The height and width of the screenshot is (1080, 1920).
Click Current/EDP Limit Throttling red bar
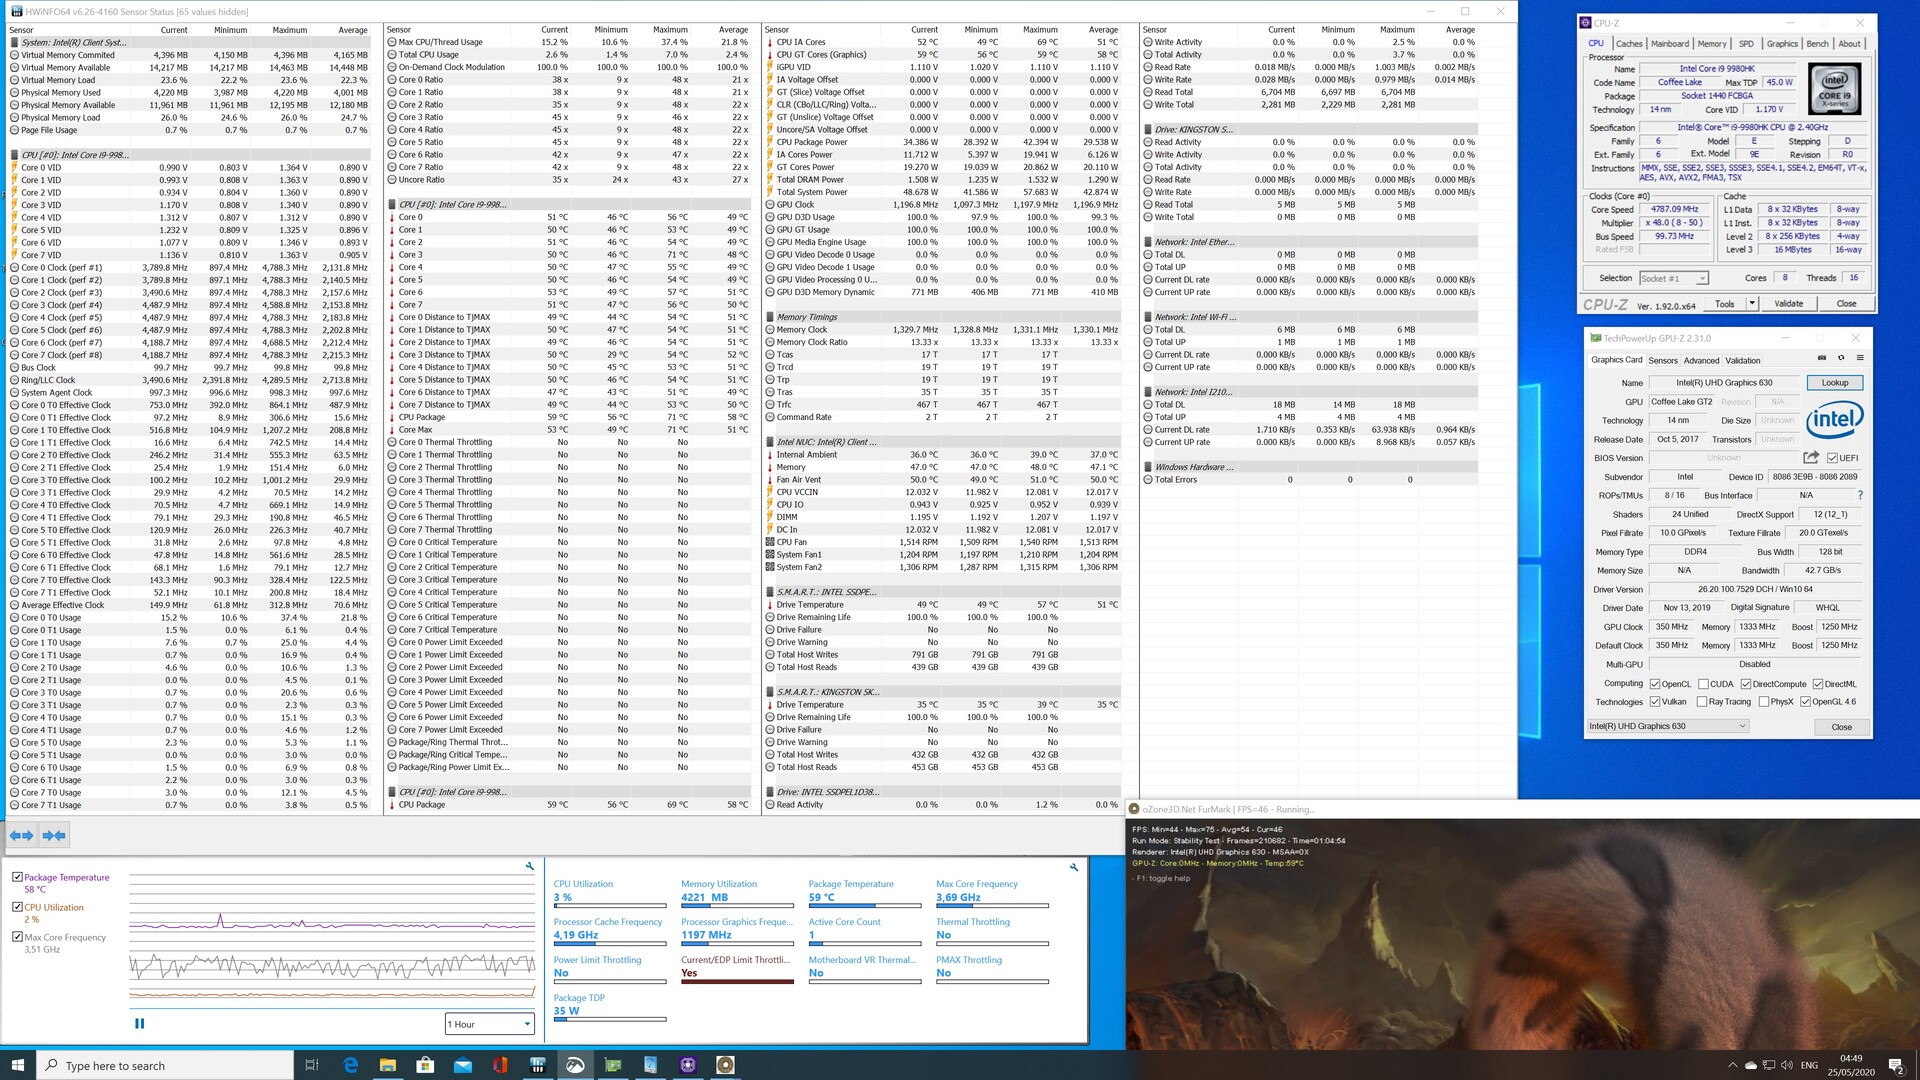737,982
